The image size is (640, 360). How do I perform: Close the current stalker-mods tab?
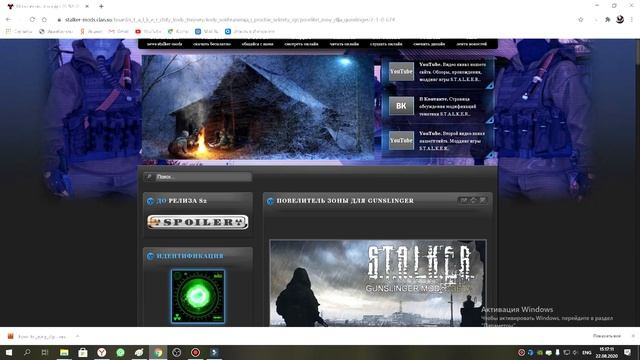87,6
